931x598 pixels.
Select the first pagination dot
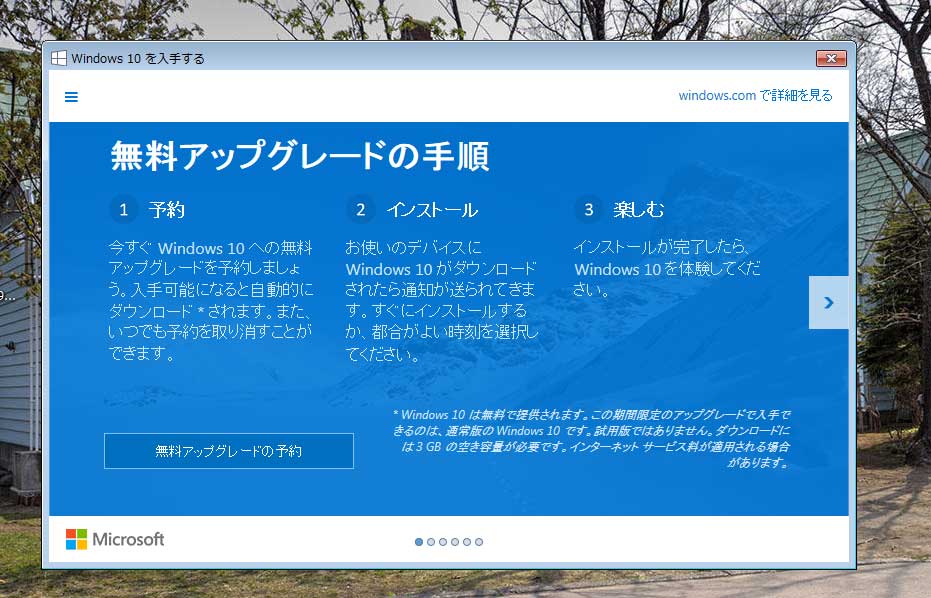point(419,542)
